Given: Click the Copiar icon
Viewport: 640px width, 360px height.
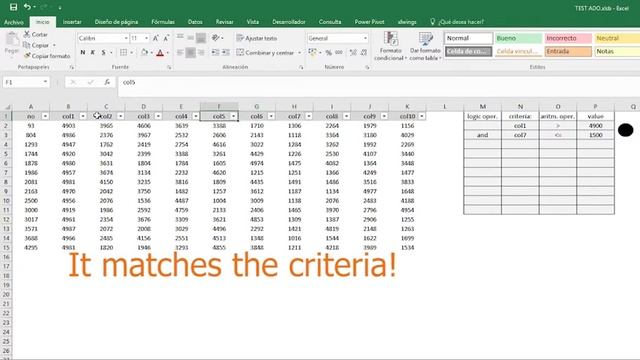Looking at the screenshot, I should coord(27,45).
